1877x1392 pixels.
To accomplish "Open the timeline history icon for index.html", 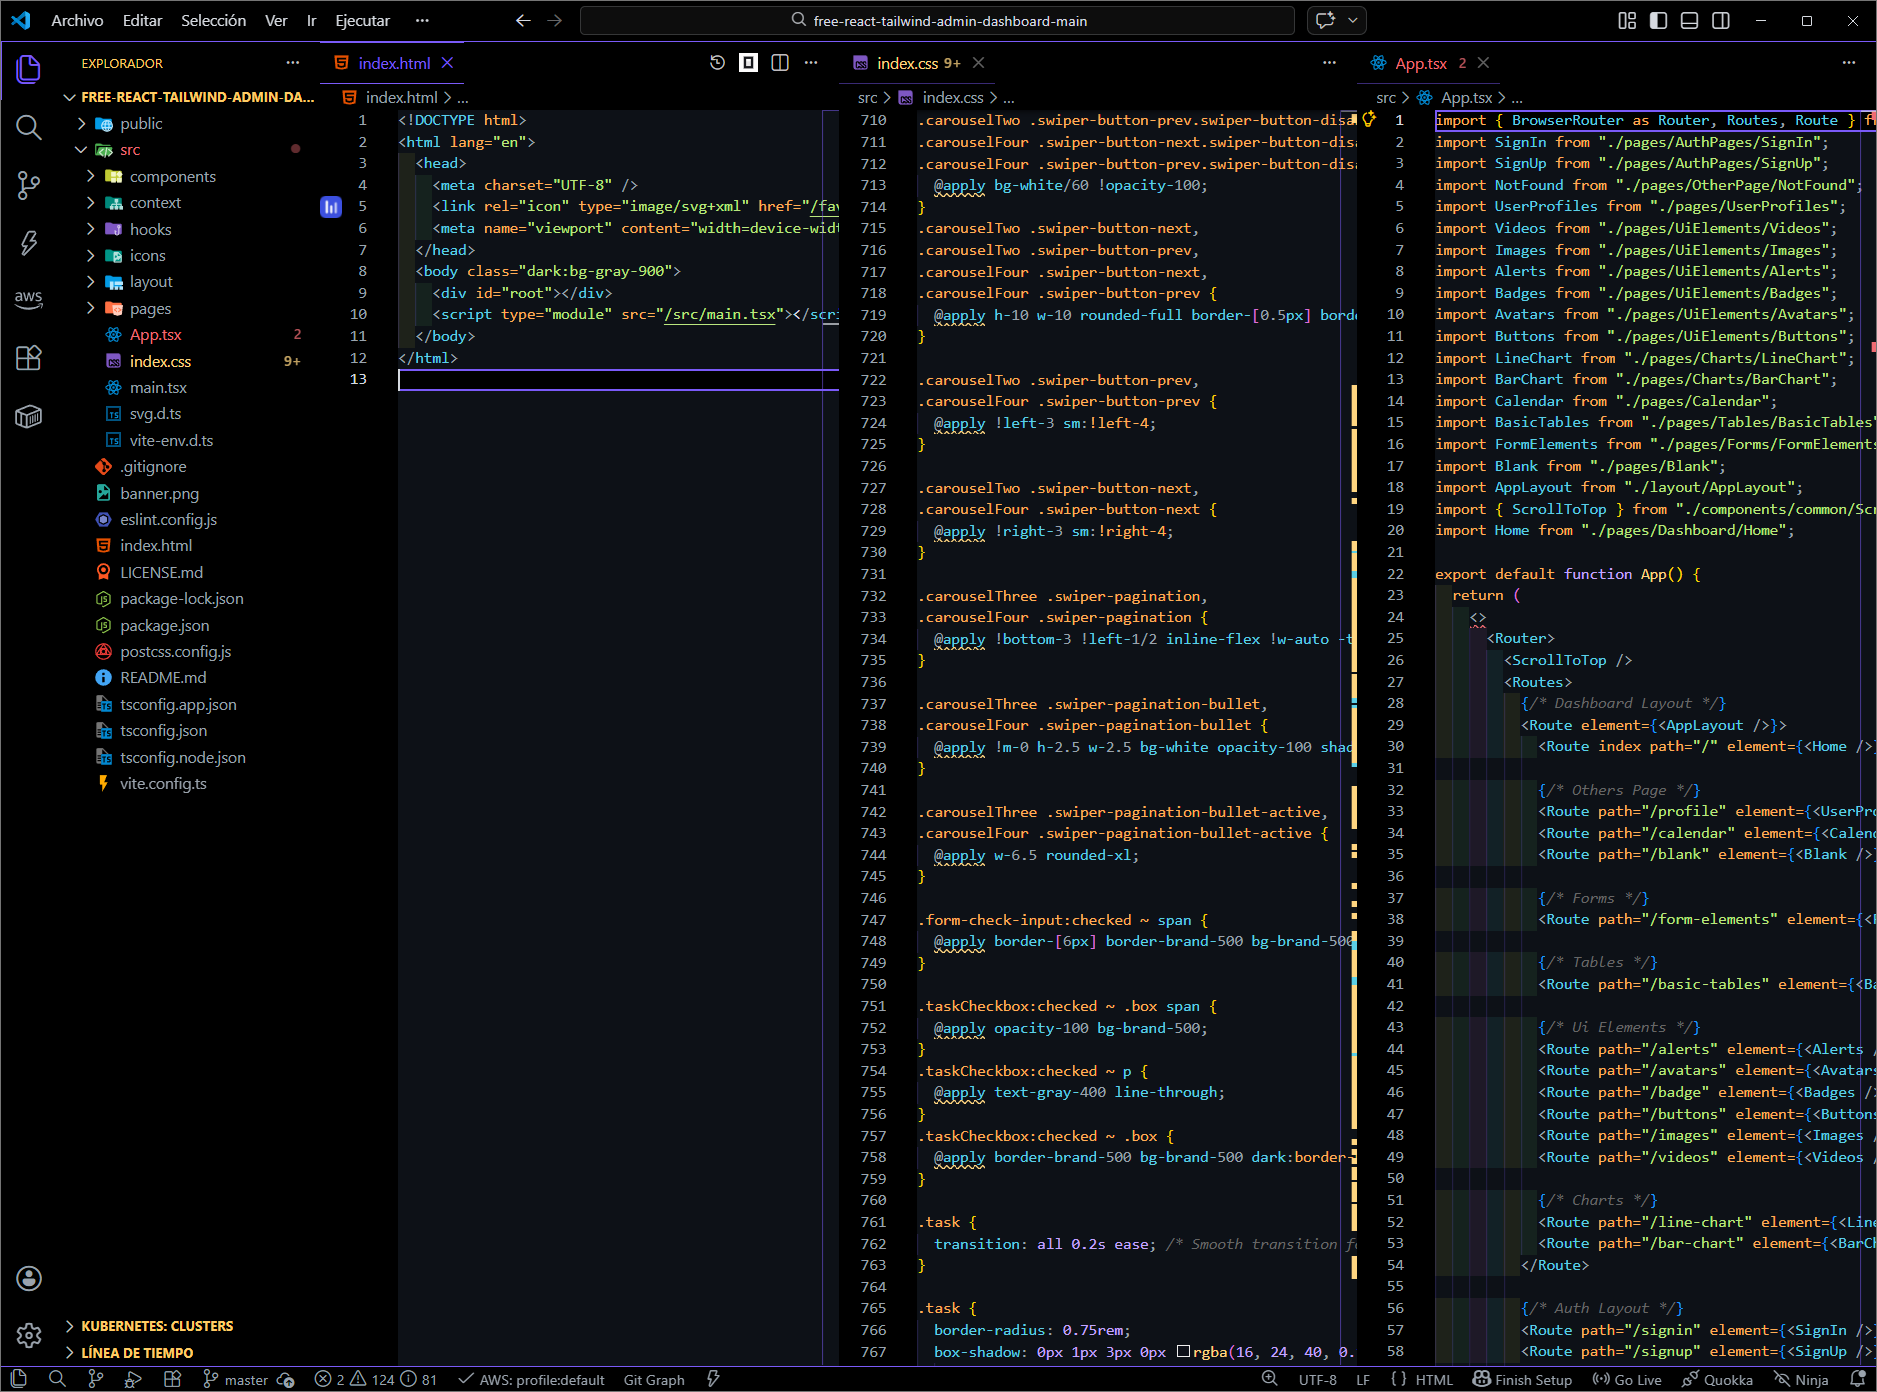I will click(717, 63).
